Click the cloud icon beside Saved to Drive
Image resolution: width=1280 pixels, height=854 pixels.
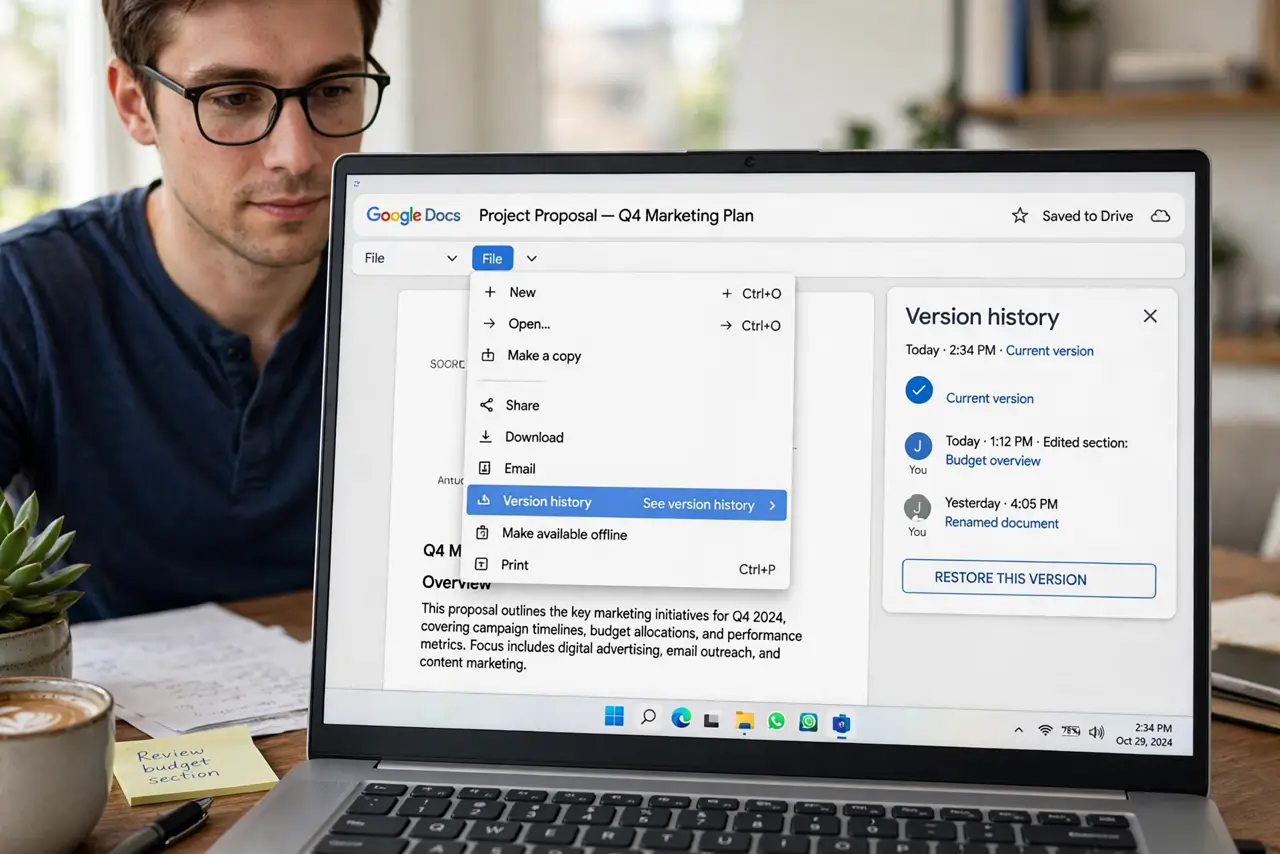pyautogui.click(x=1160, y=216)
